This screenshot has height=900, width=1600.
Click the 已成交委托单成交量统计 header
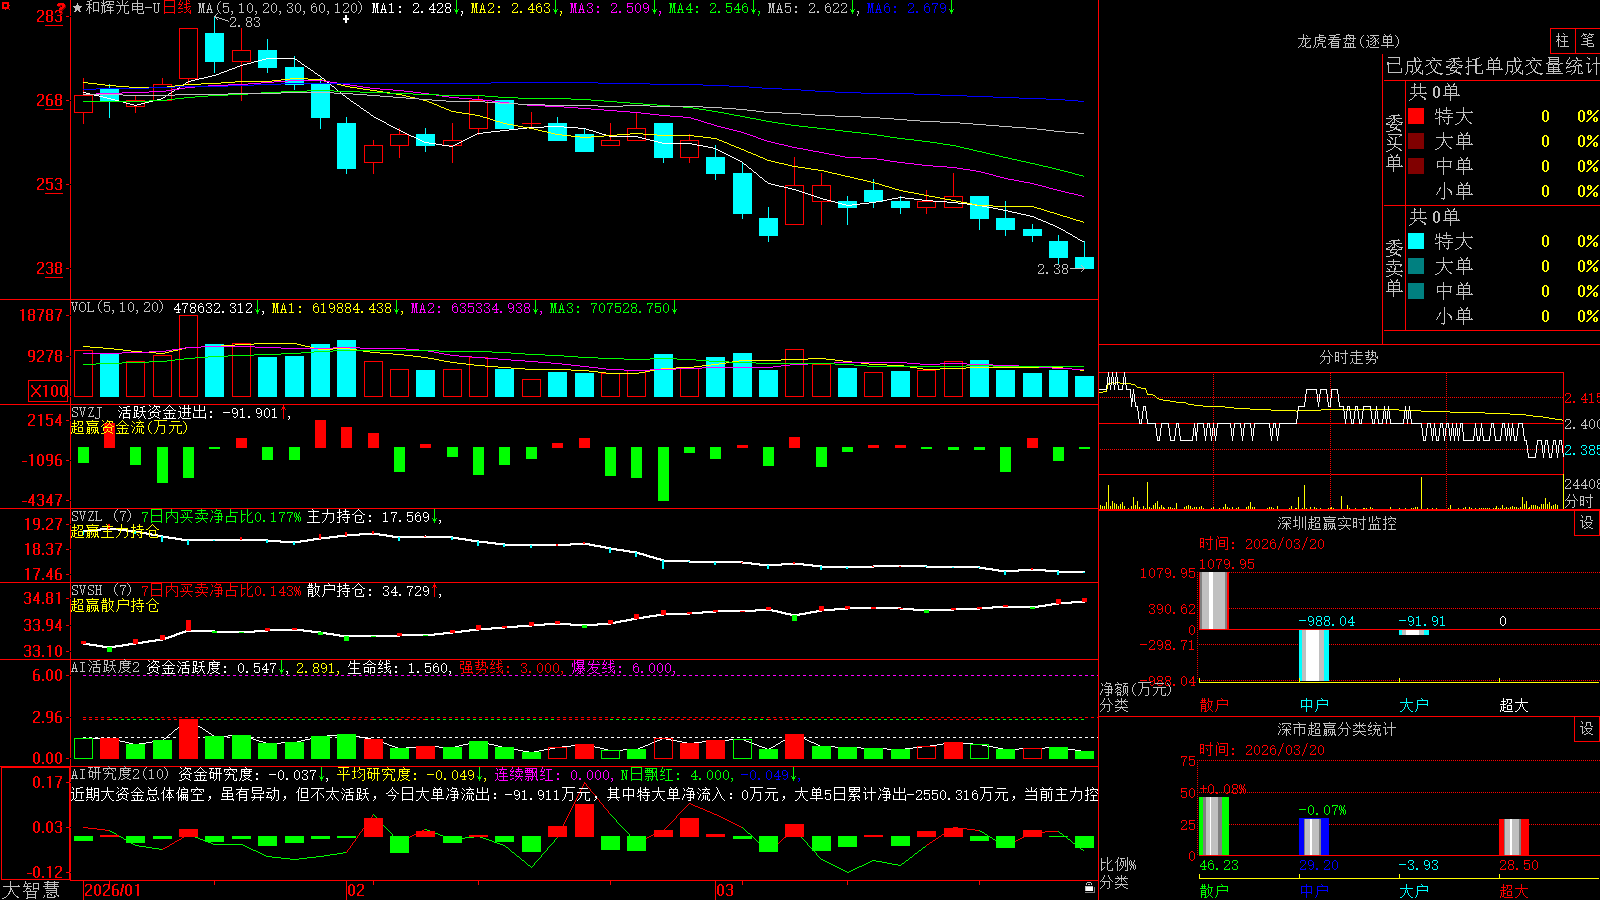(x=1492, y=66)
